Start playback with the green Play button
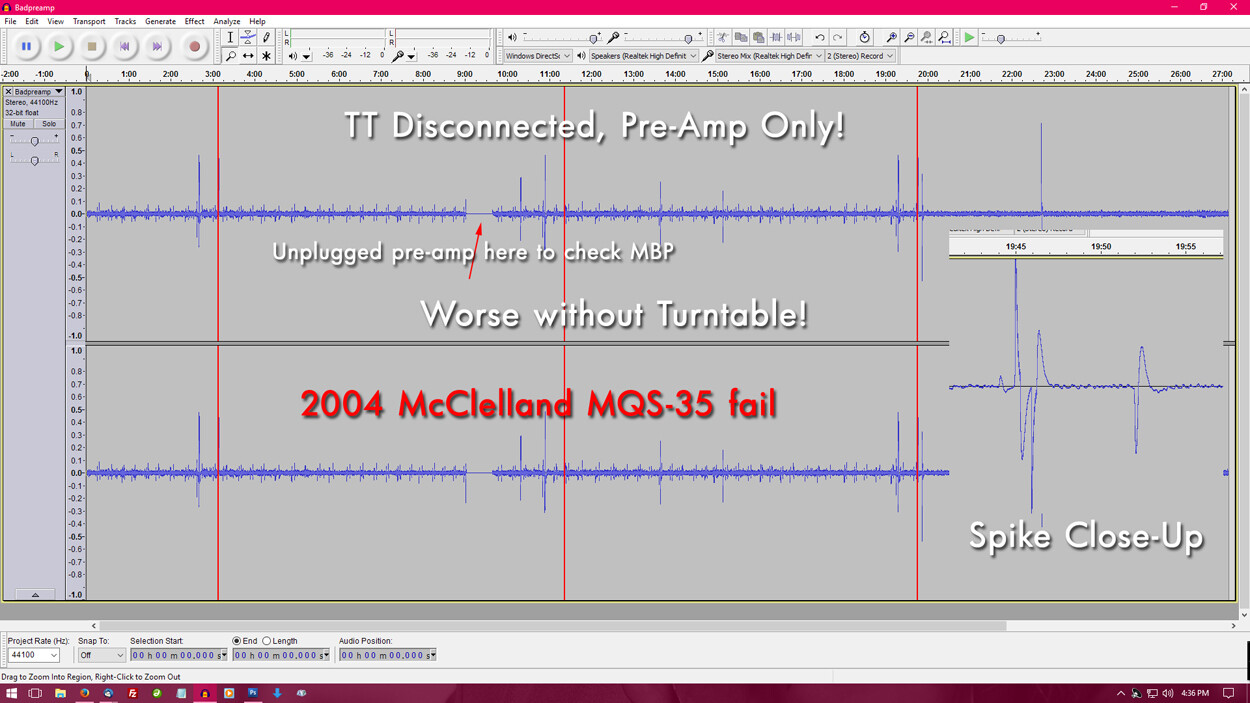 pyautogui.click(x=59, y=46)
